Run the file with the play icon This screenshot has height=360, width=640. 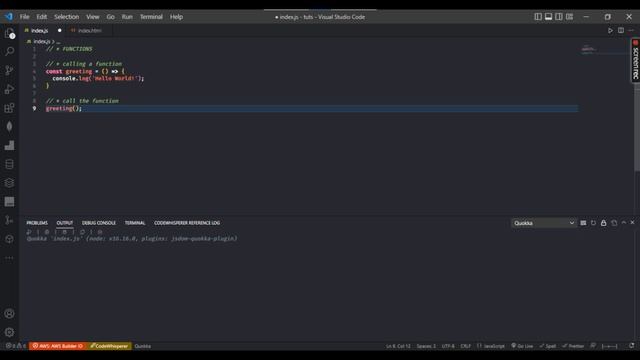tap(610, 31)
